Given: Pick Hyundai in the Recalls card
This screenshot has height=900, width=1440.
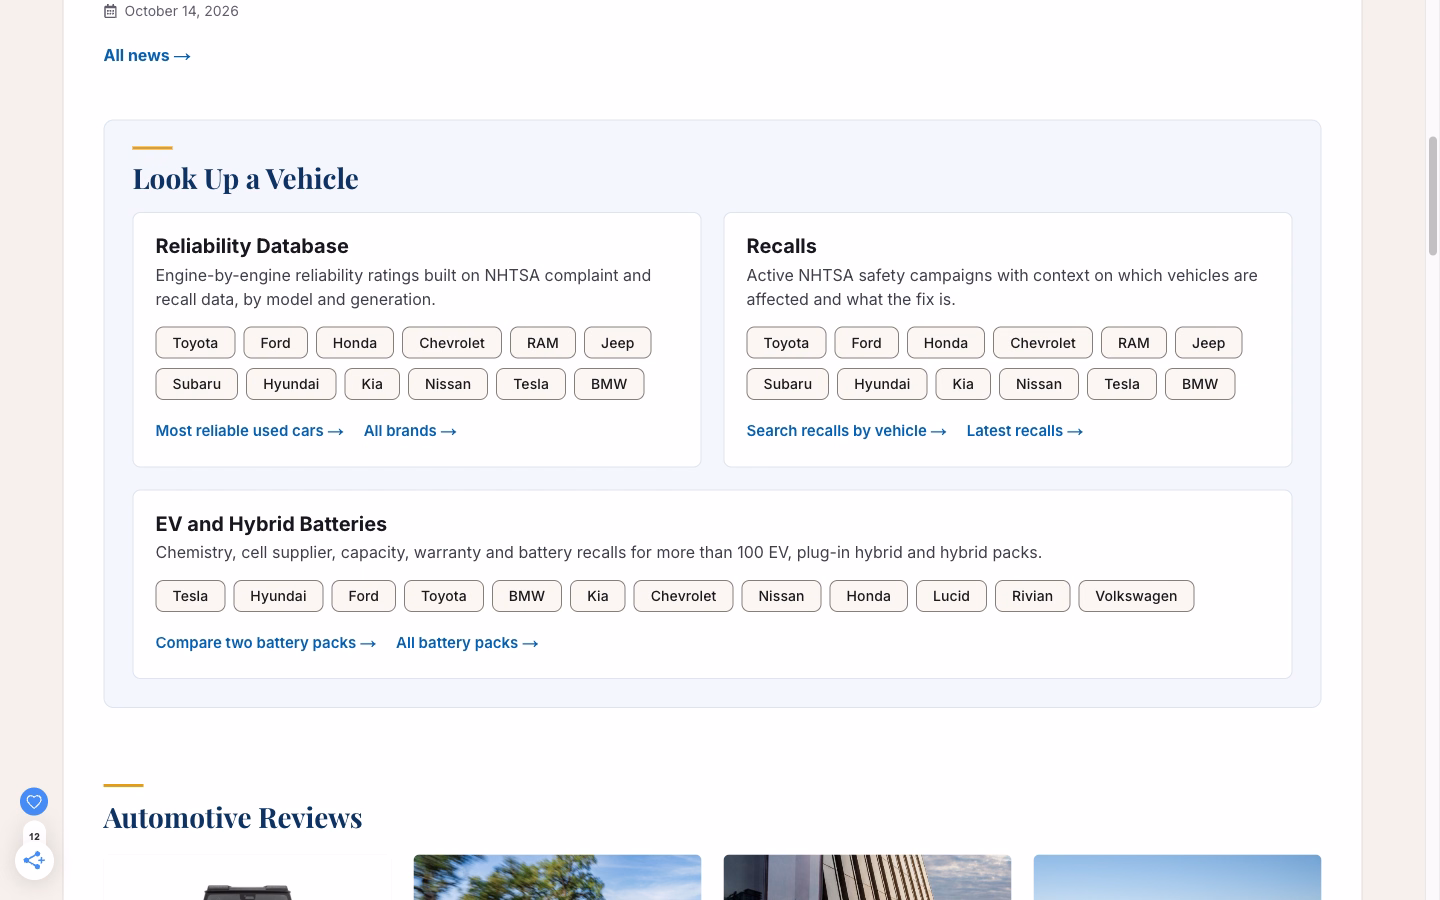Looking at the screenshot, I should tap(882, 384).
